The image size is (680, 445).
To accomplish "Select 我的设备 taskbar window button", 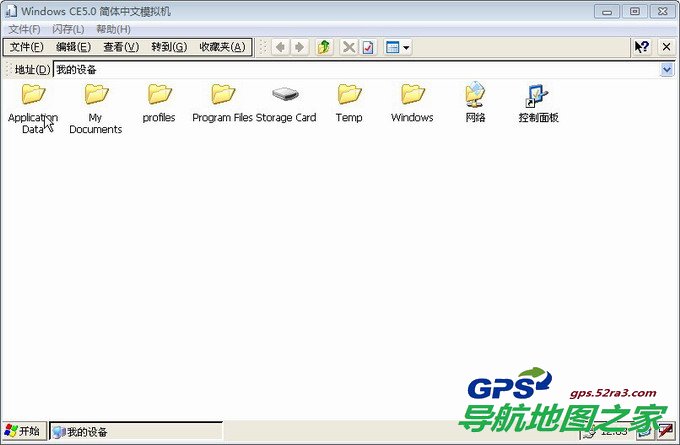I will tap(136, 432).
